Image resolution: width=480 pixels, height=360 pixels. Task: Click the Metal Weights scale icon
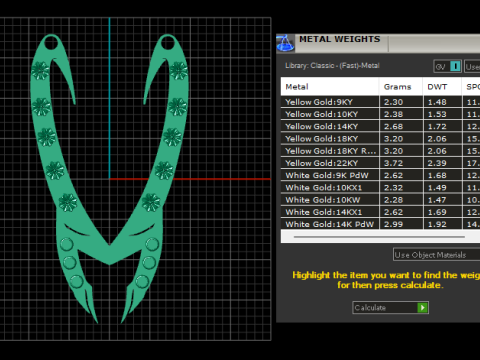(285, 43)
